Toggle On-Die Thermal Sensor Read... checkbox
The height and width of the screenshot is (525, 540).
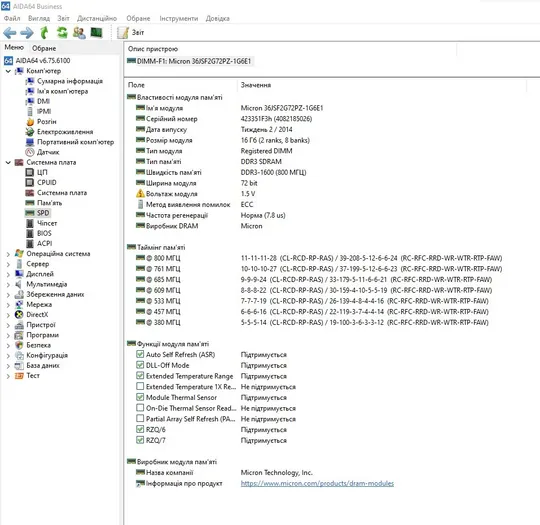[140, 408]
